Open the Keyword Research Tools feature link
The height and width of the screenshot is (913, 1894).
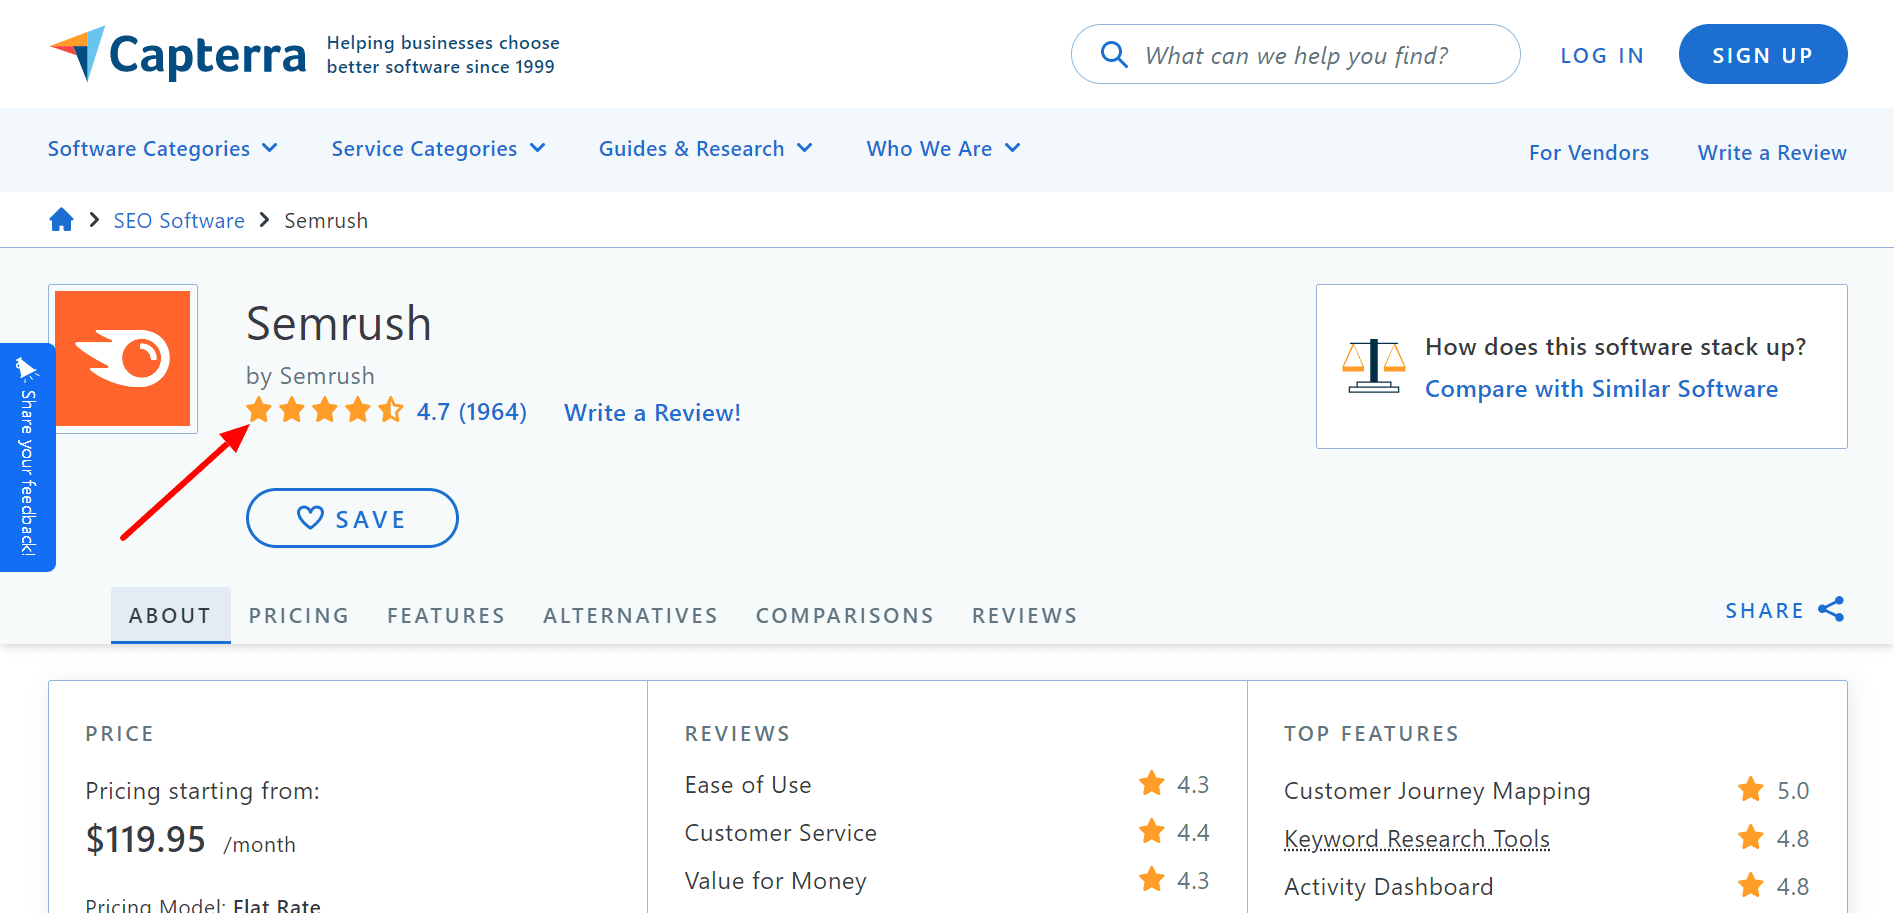click(1417, 838)
